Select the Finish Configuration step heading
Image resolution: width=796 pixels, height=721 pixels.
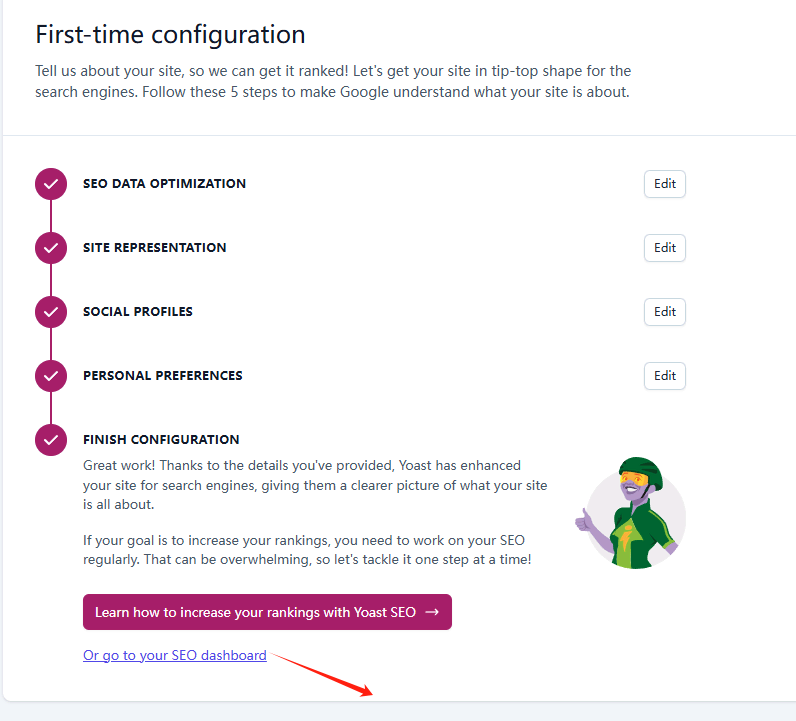(161, 440)
